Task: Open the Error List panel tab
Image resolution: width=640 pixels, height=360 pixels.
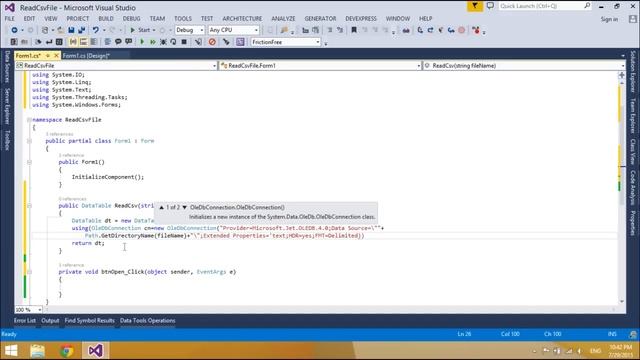Action: pos(24,321)
